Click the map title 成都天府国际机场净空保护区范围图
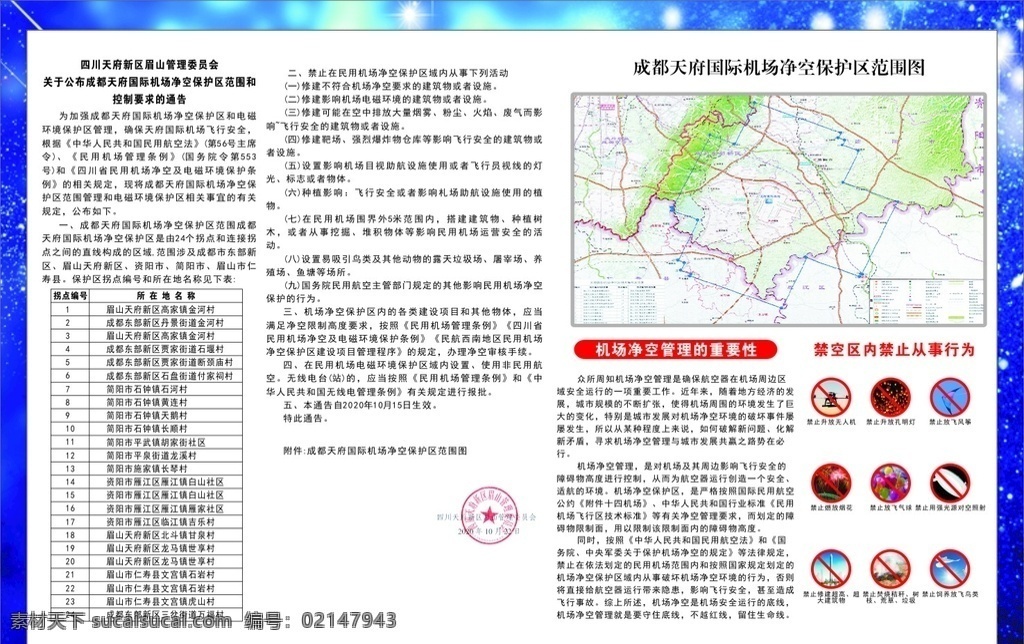 pos(778,67)
